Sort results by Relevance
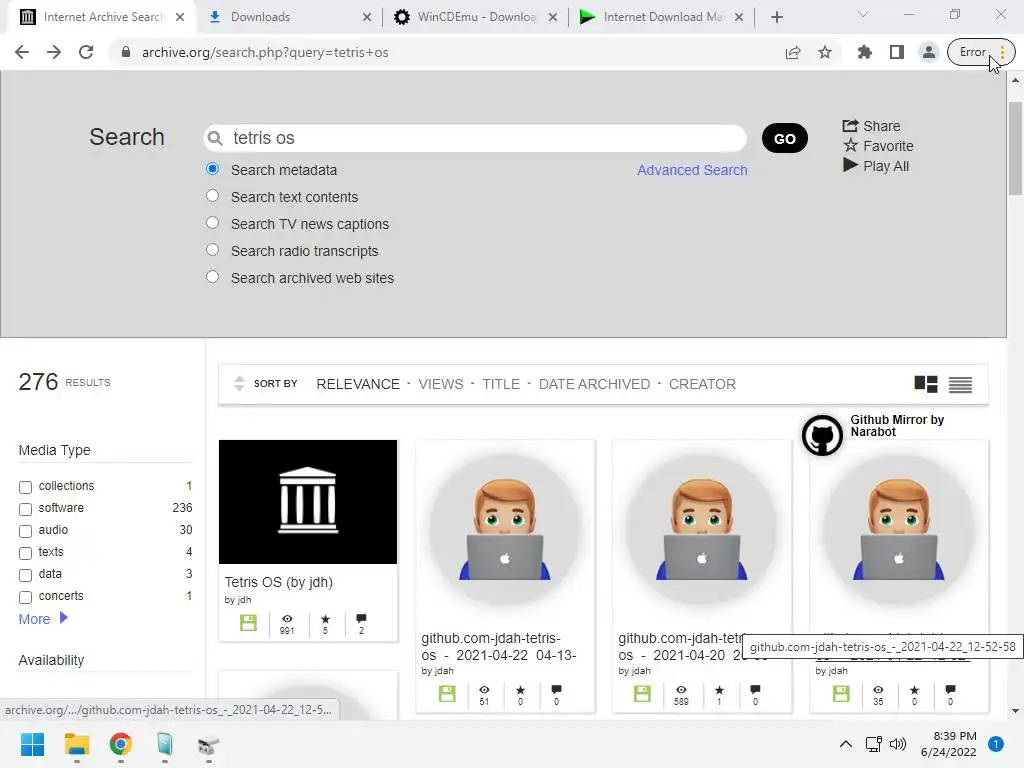This screenshot has width=1024, height=768. [x=358, y=384]
